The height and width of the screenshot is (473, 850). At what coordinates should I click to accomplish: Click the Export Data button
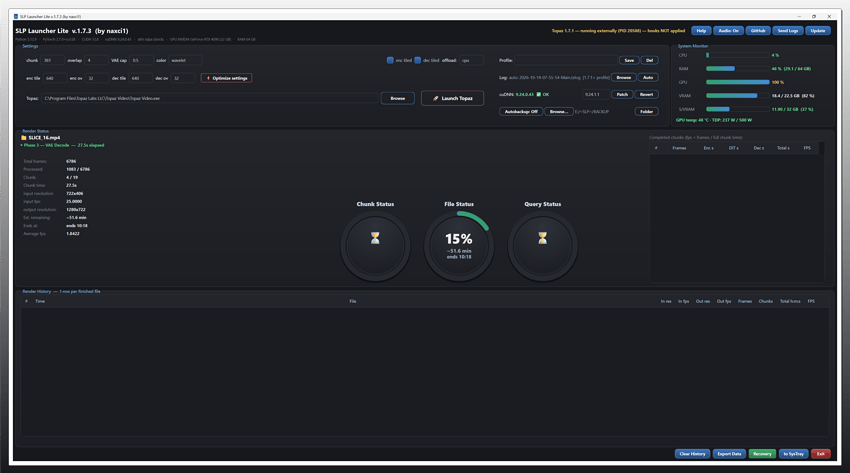(x=729, y=454)
